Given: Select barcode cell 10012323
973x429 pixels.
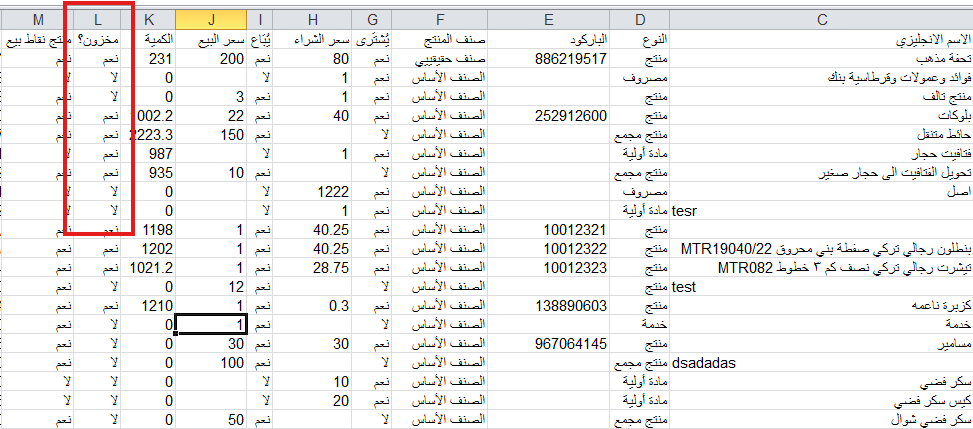Looking at the screenshot, I should point(549,268).
